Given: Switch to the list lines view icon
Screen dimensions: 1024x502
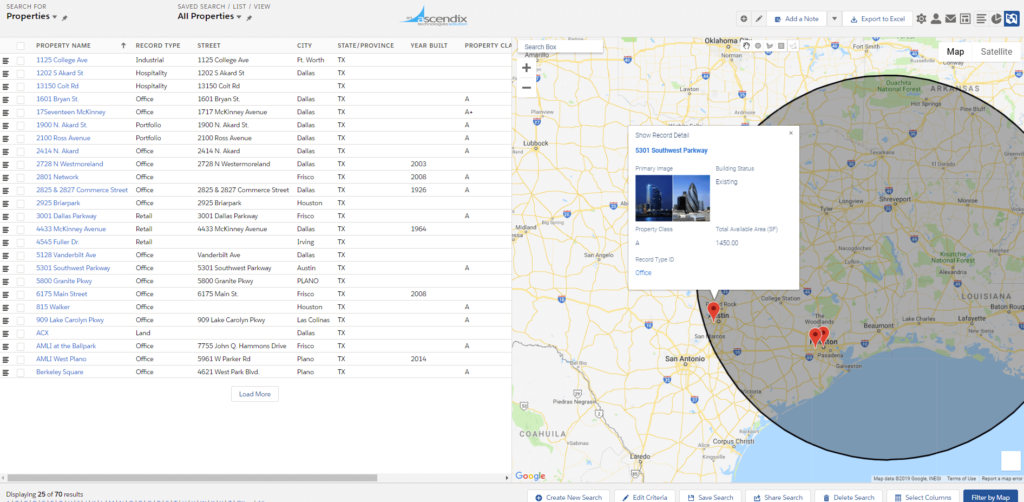Looking at the screenshot, I should point(981,19).
